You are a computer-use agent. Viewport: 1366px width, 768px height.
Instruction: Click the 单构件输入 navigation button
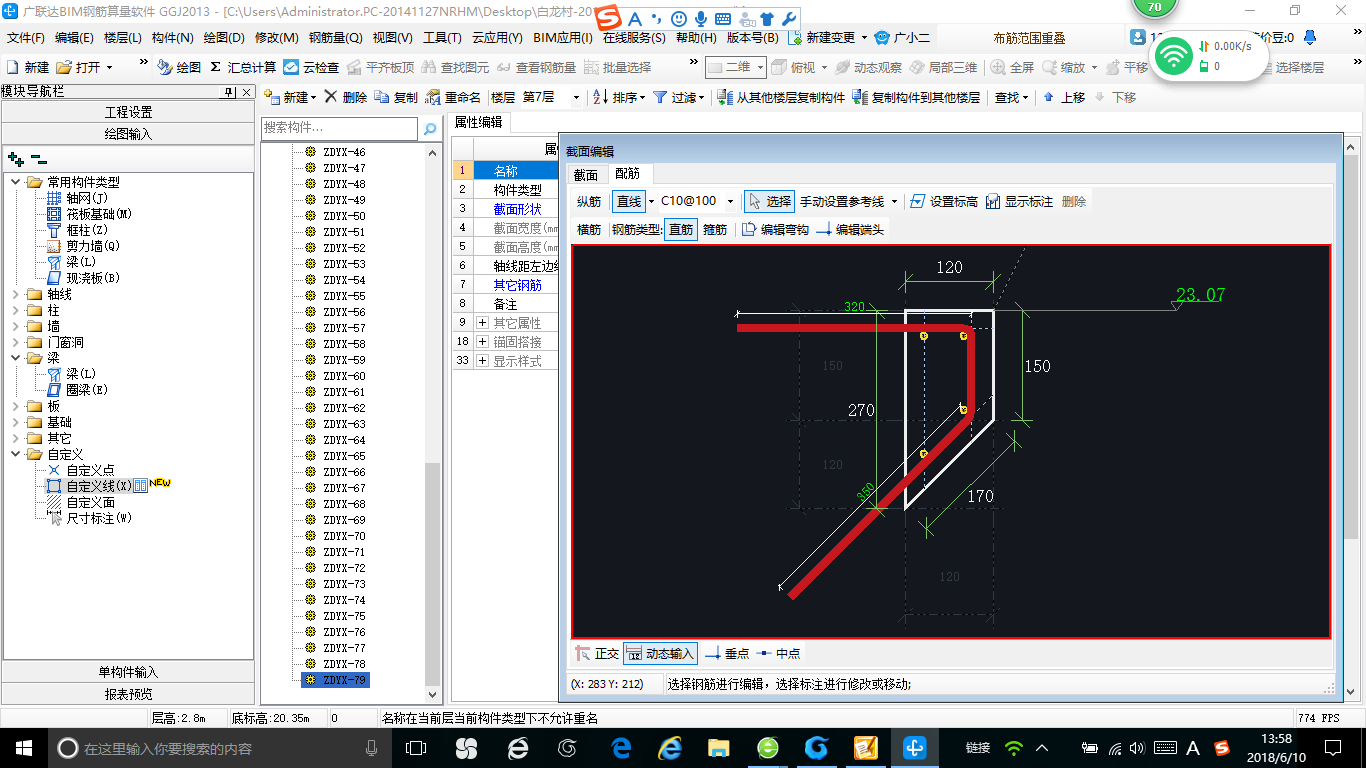tap(128, 672)
